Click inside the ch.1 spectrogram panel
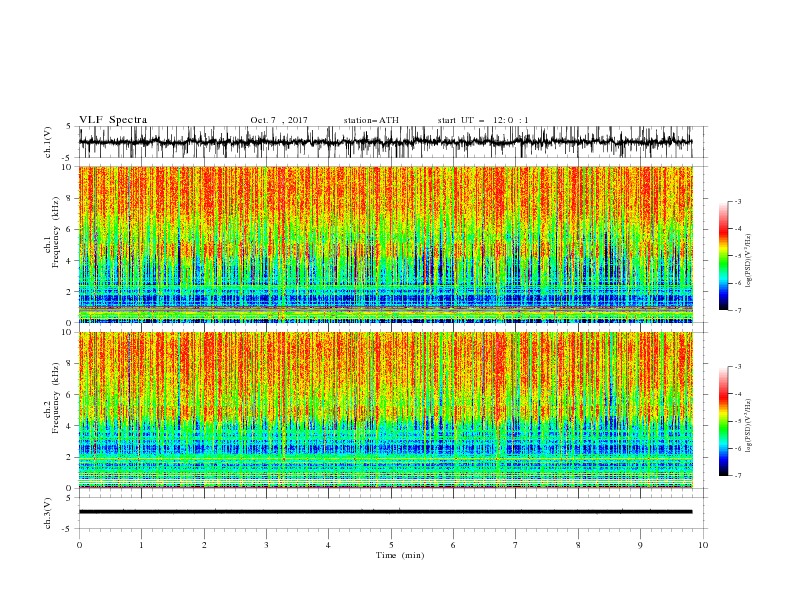The width and height of the screenshot is (792, 612). coord(386,244)
